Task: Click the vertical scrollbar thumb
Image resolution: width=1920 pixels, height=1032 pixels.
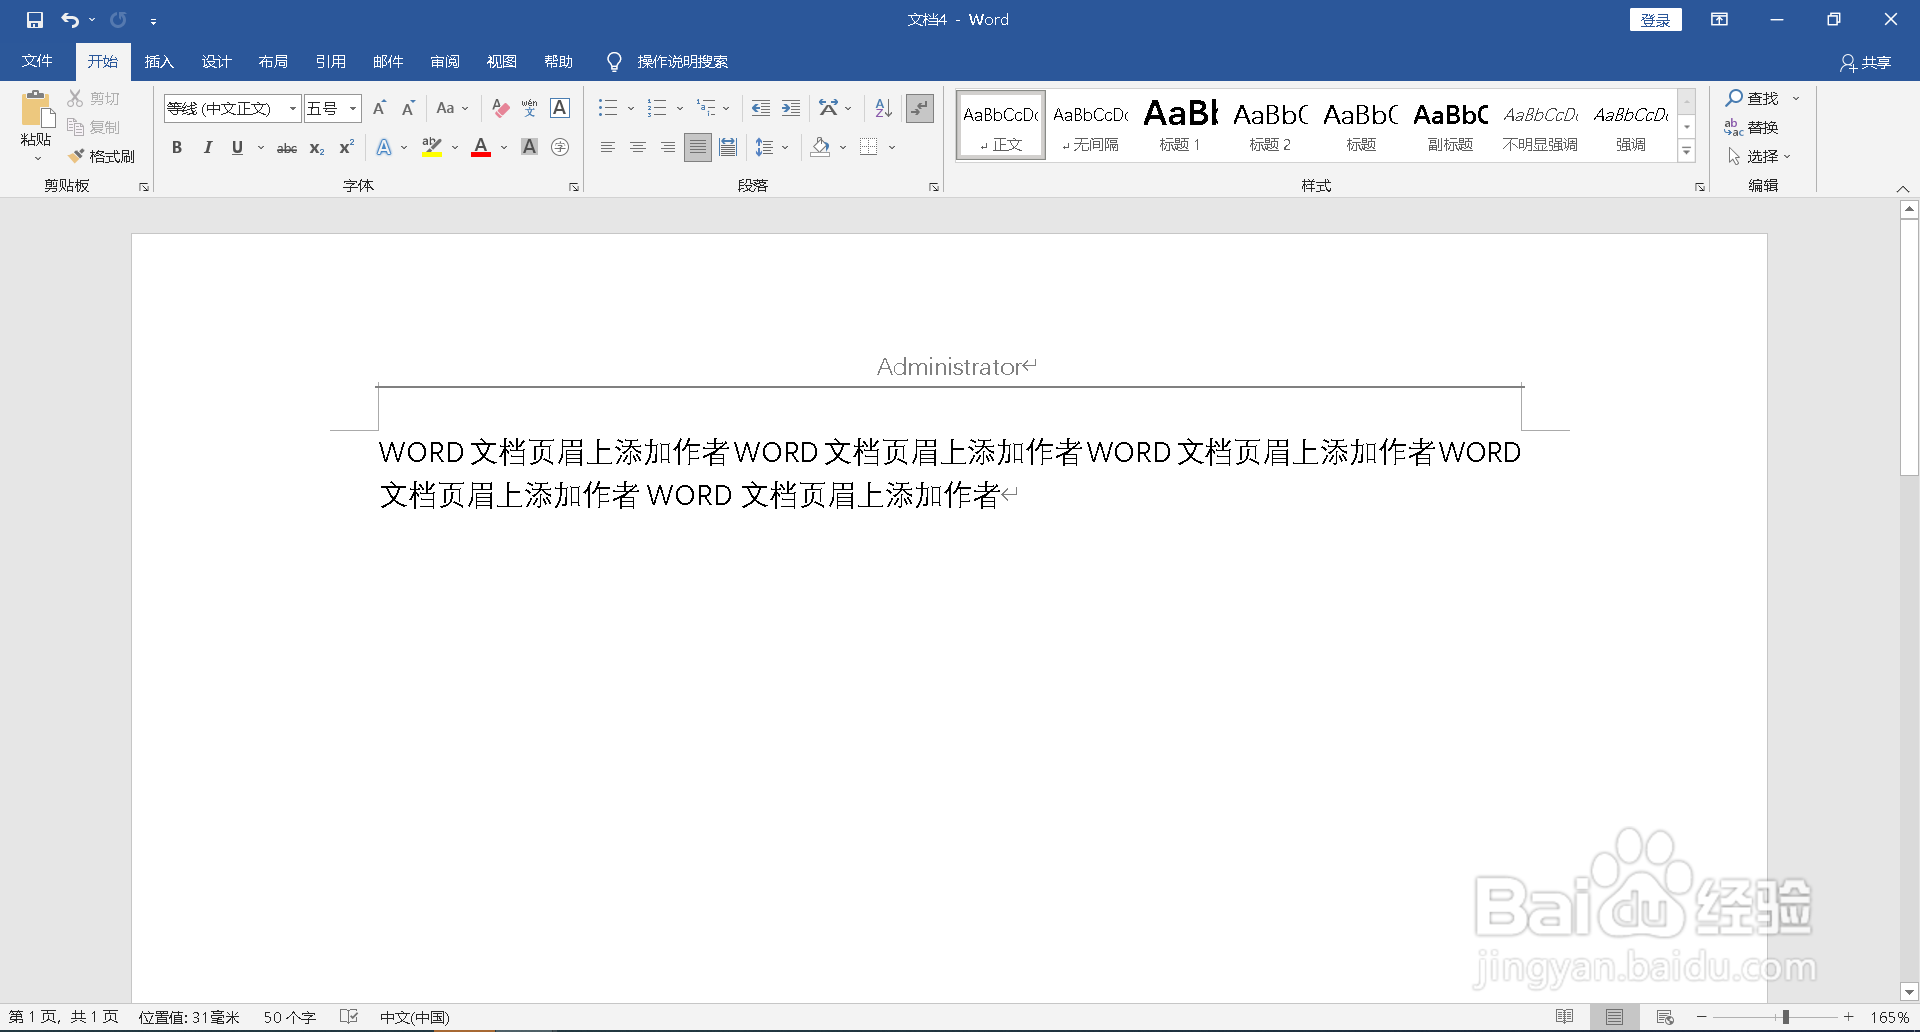Action: click(x=1909, y=347)
